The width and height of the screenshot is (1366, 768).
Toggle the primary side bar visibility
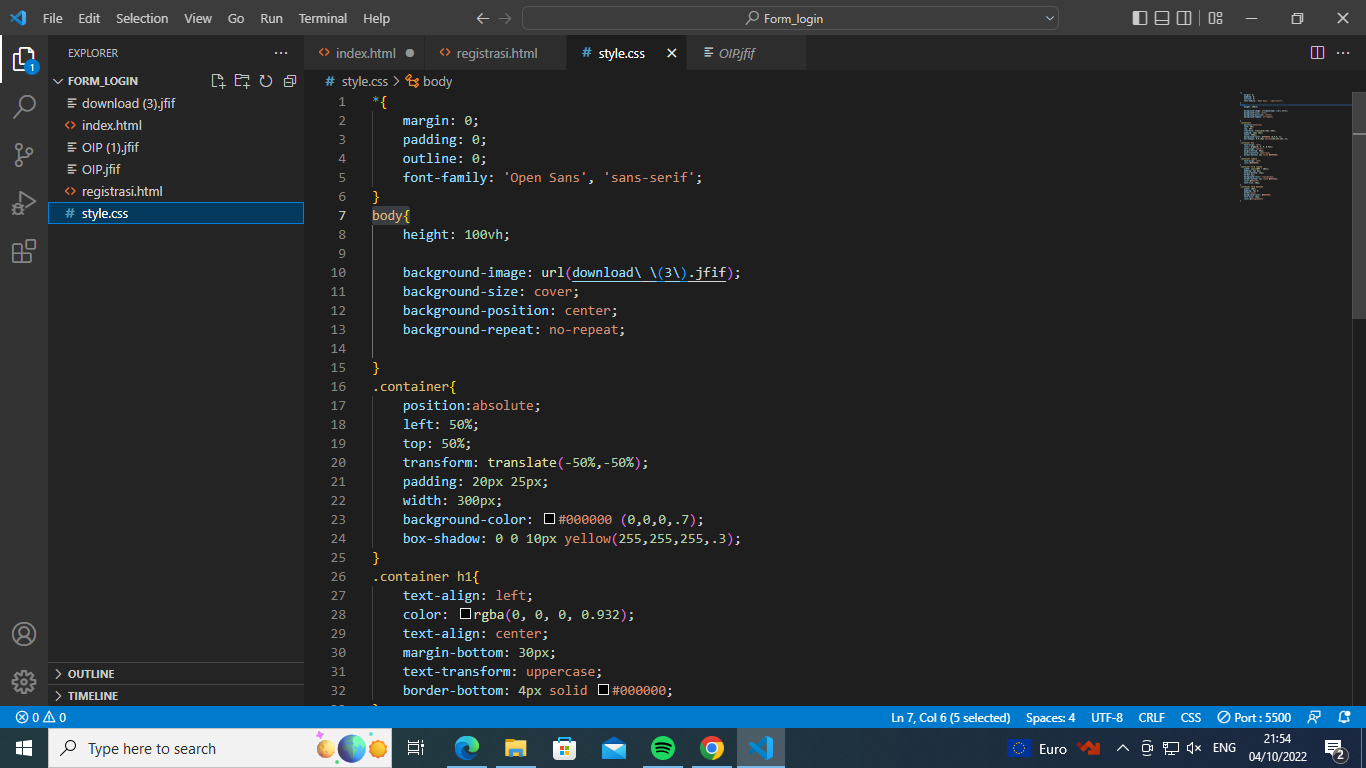(x=1140, y=18)
